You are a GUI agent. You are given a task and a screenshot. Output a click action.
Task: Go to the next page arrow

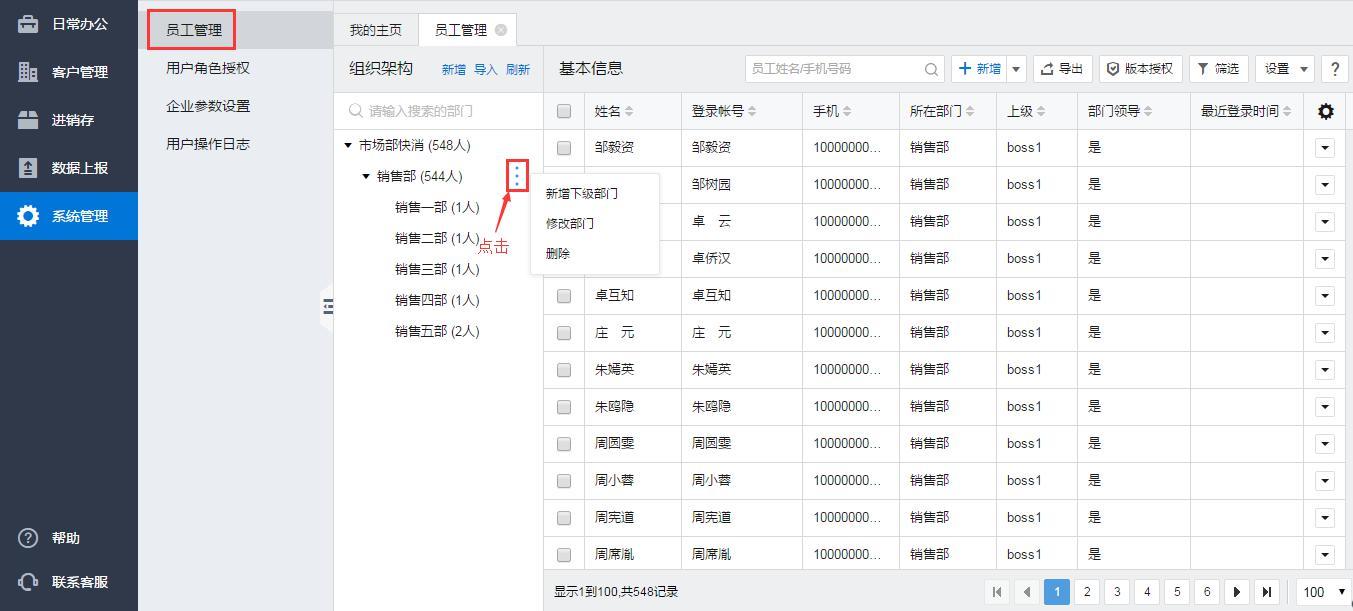coord(1237,592)
